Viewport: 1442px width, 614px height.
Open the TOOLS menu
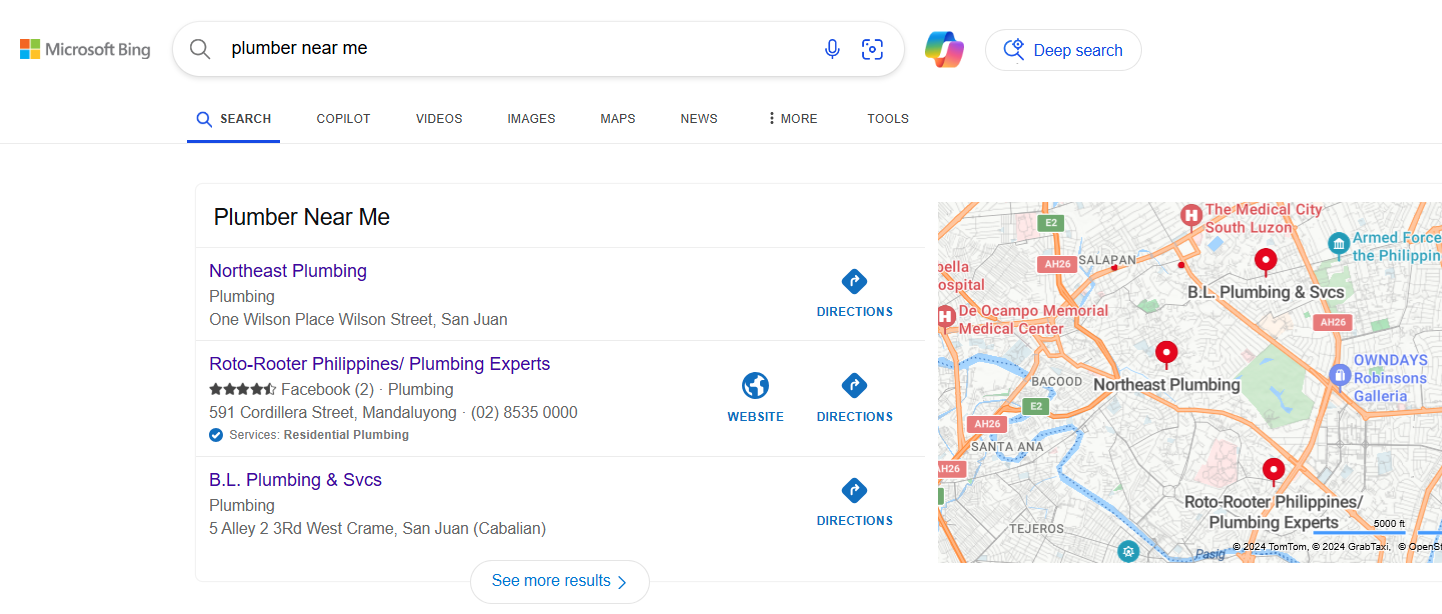tap(888, 119)
